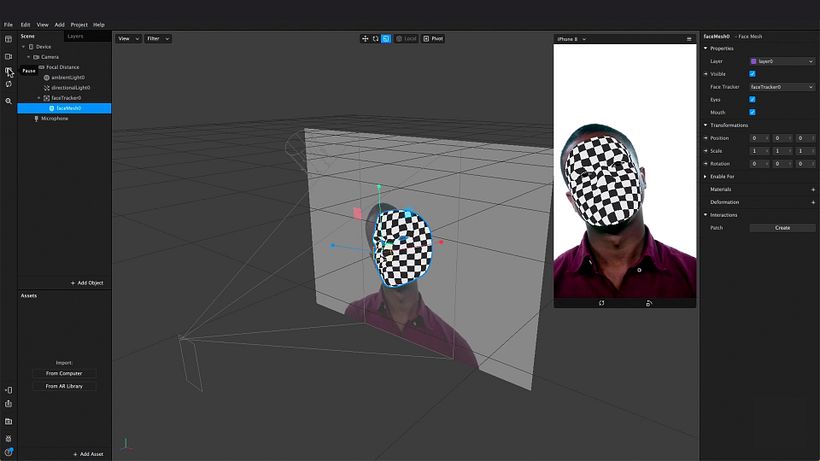Image resolution: width=820 pixels, height=461 pixels.
Task: Open the Project menu
Action: coord(79,25)
